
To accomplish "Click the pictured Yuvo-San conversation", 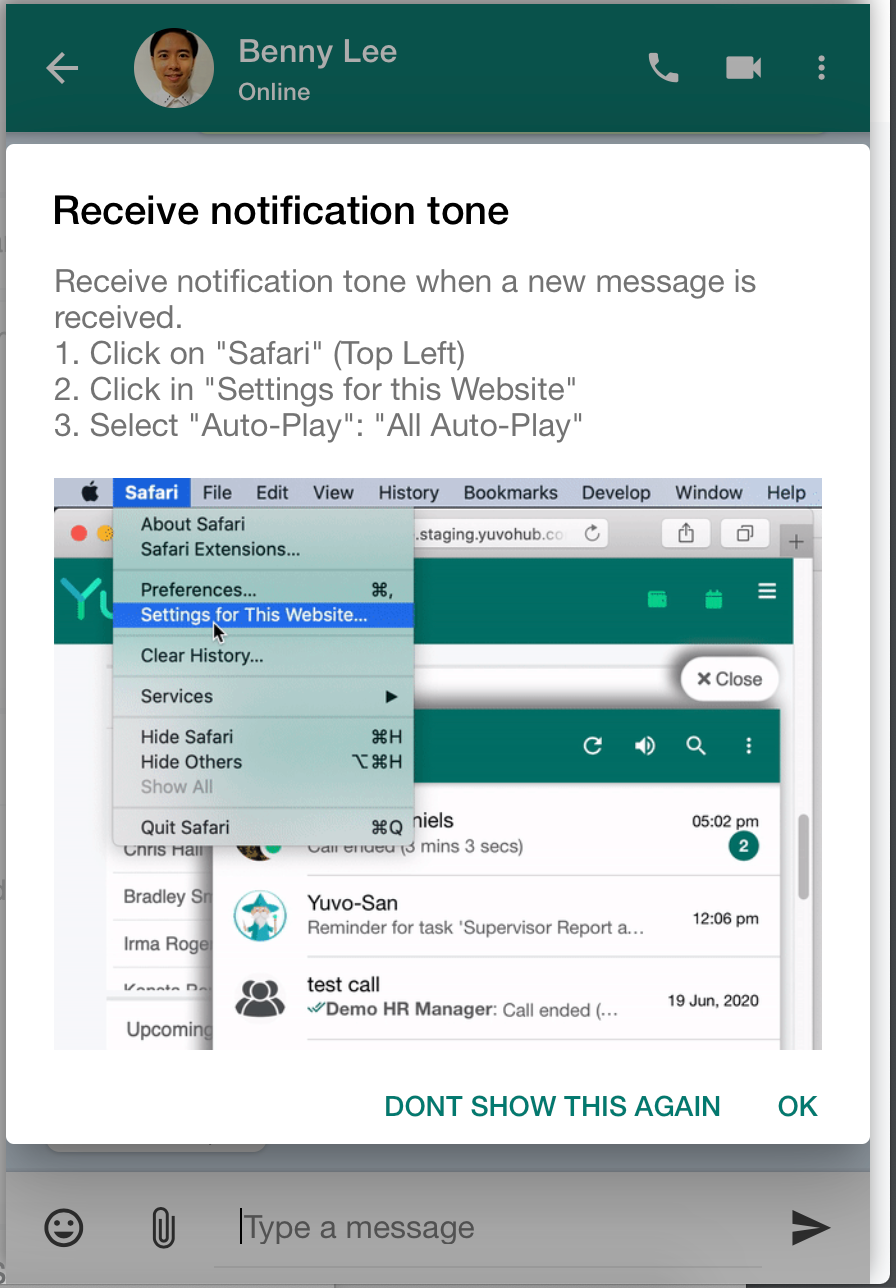I will tap(496, 916).
